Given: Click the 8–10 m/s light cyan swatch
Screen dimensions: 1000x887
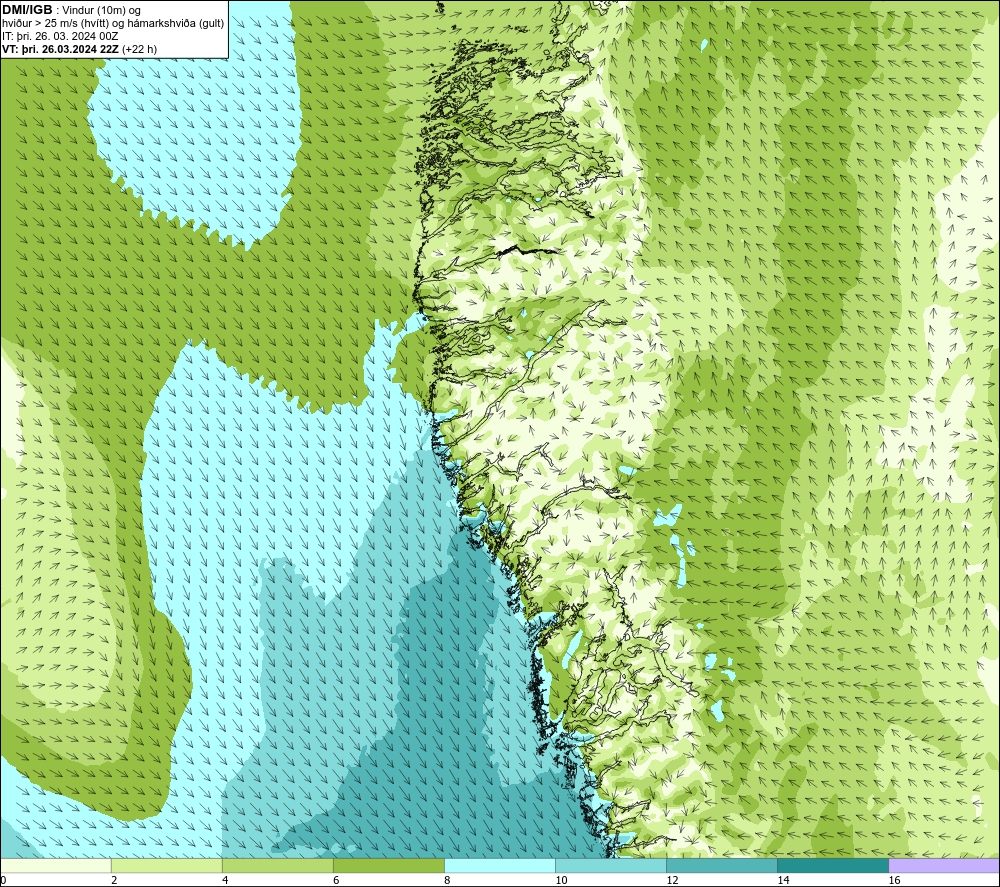Looking at the screenshot, I should 500,865.
